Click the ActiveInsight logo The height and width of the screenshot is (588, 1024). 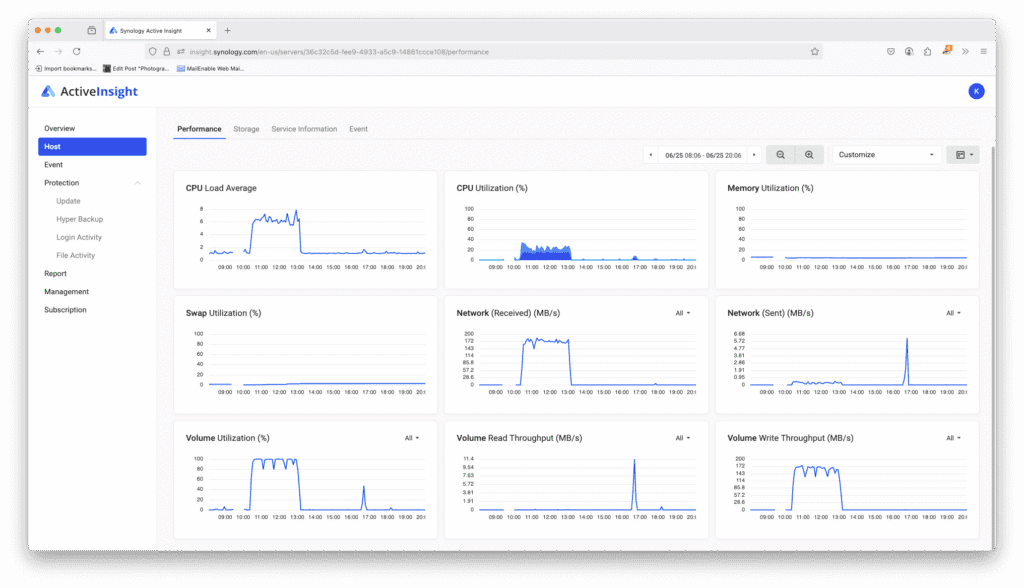coord(90,92)
